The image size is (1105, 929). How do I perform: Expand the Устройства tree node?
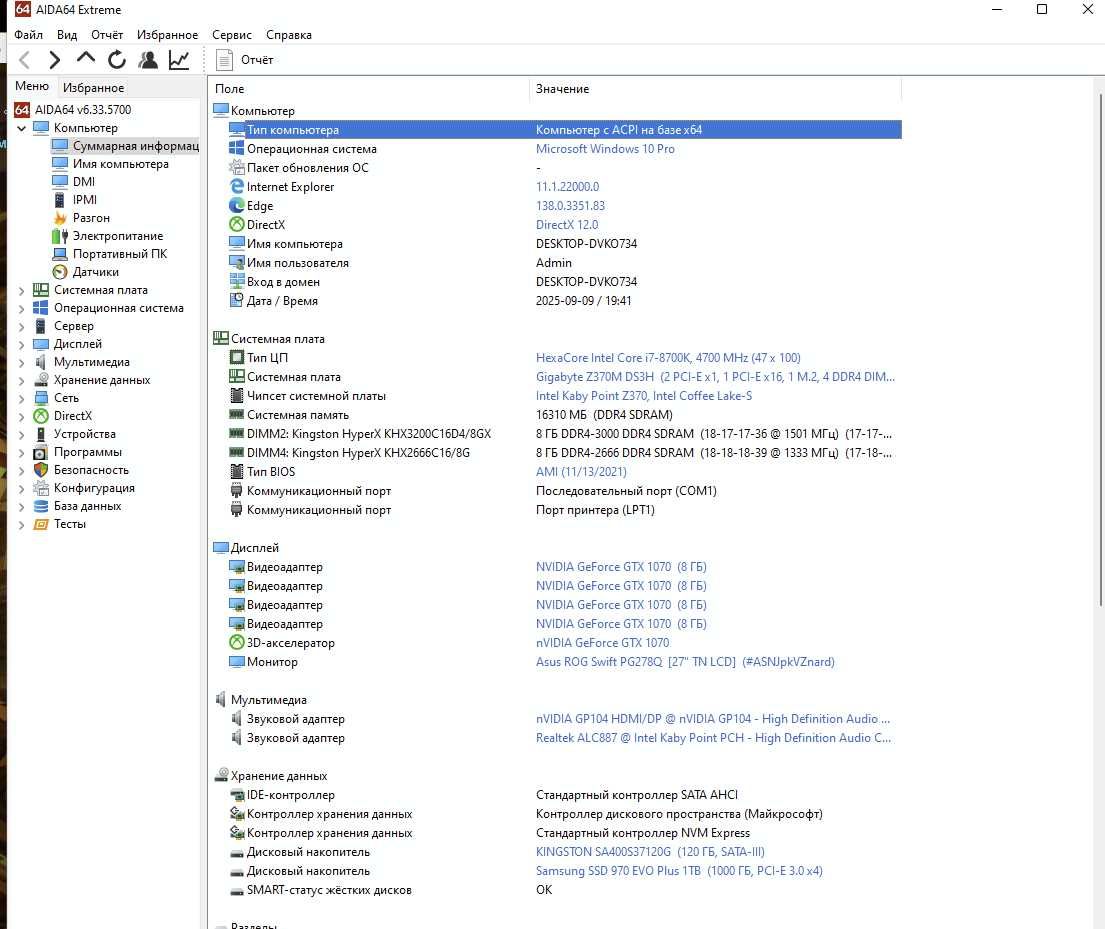click(x=21, y=434)
